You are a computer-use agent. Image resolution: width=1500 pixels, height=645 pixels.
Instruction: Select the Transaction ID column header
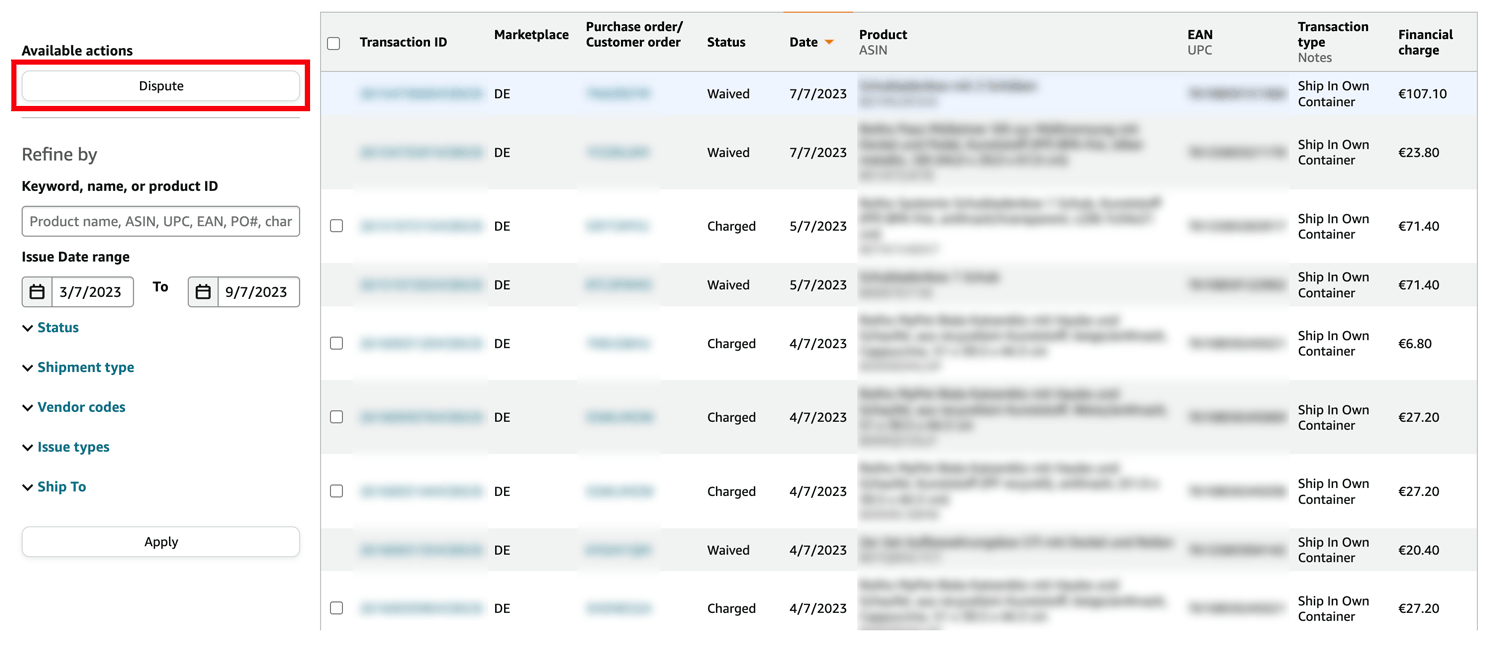[403, 42]
